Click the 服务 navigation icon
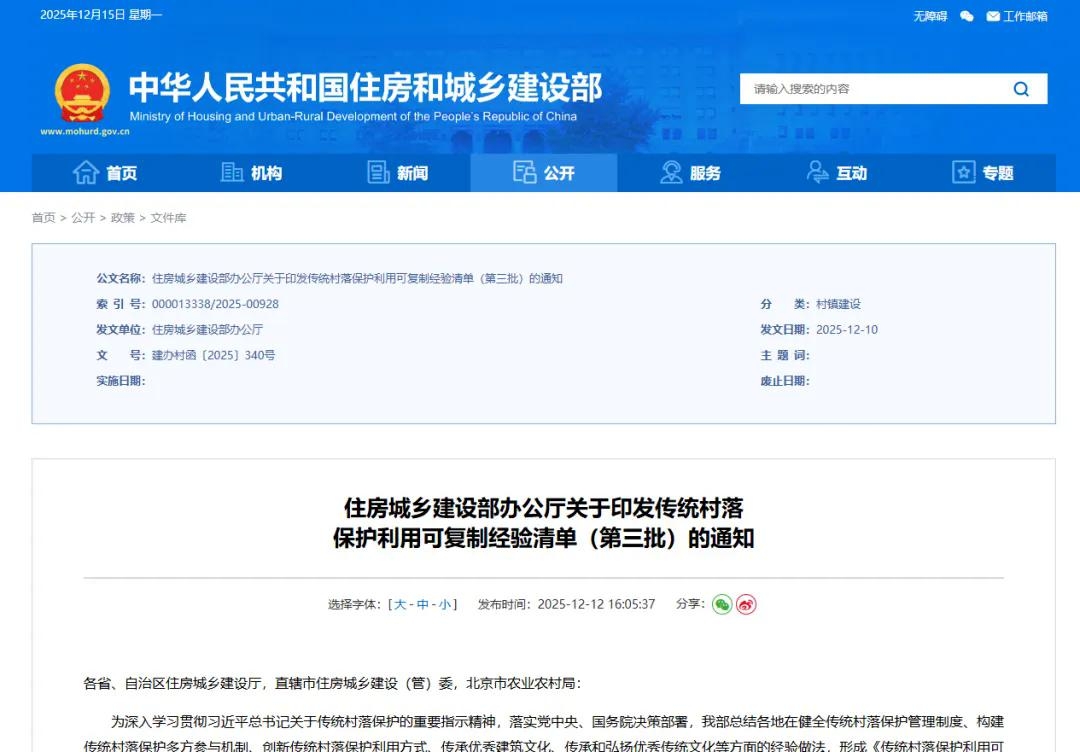The image size is (1080, 752). coord(671,173)
